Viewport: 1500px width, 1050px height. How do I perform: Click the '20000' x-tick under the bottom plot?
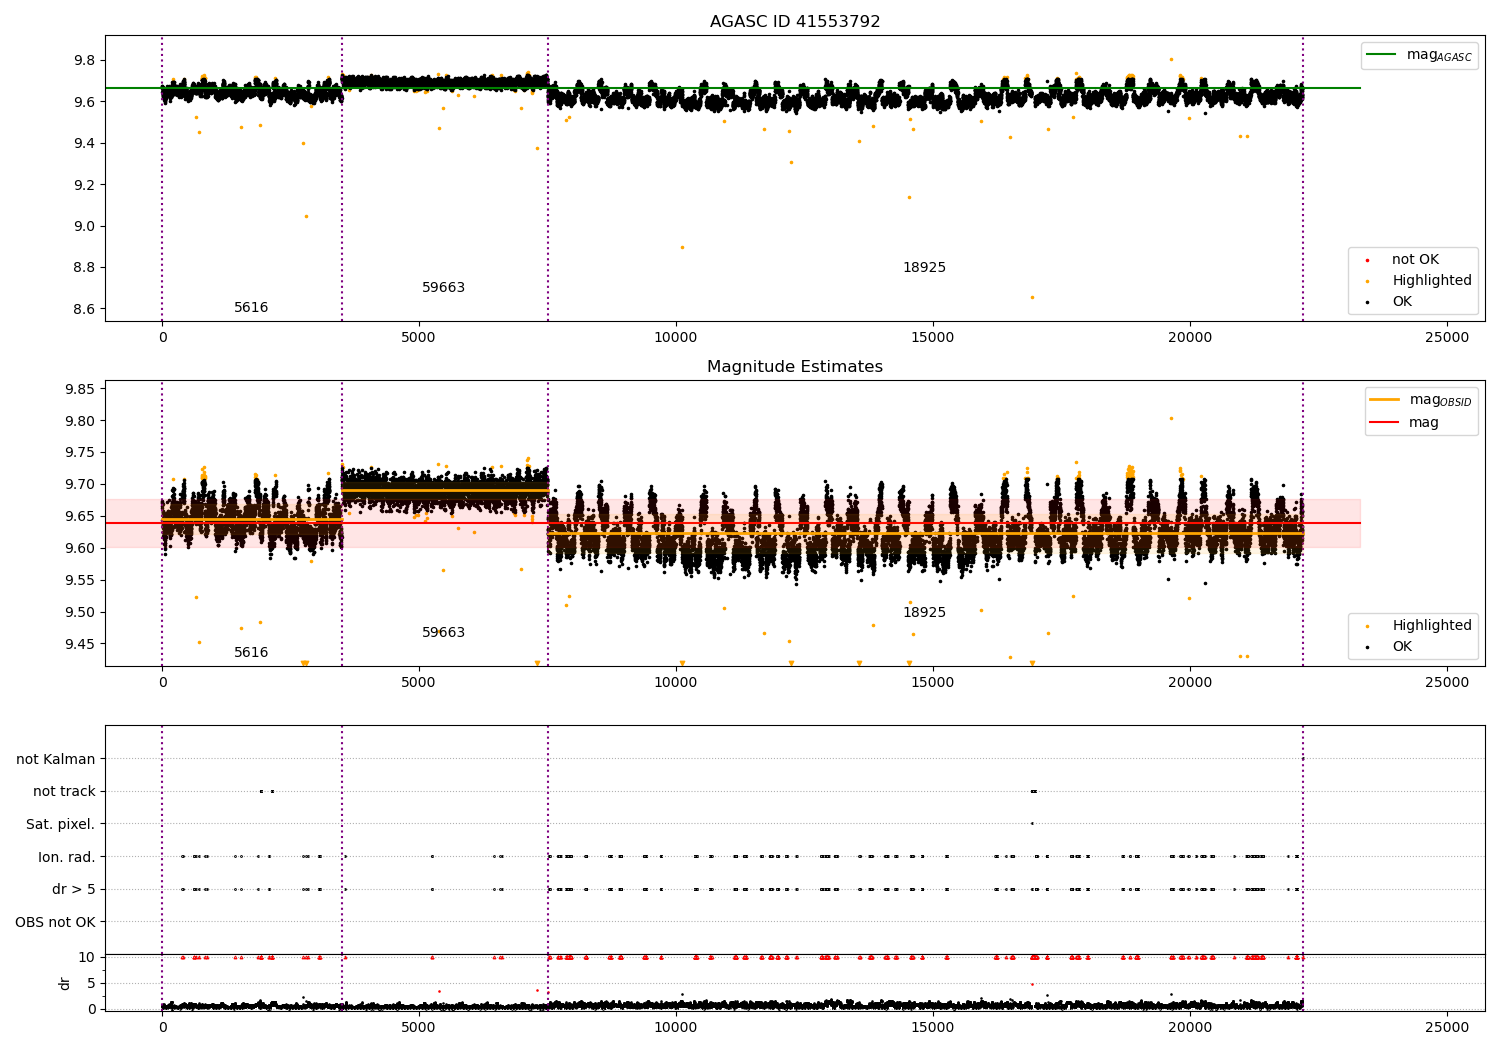point(1190,1028)
